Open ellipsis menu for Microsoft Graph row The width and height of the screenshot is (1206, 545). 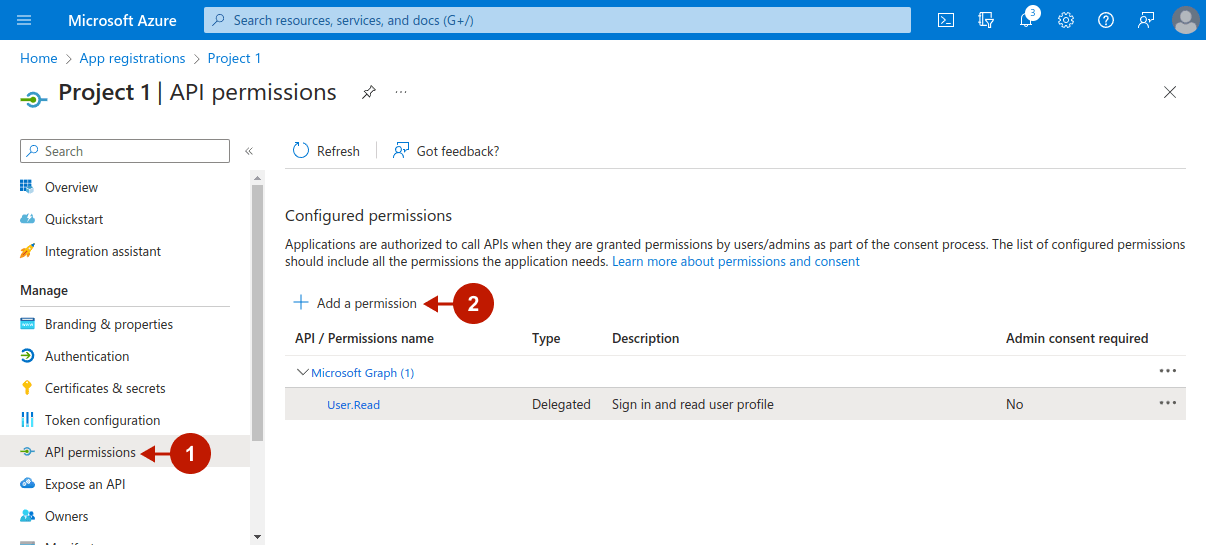(x=1167, y=371)
